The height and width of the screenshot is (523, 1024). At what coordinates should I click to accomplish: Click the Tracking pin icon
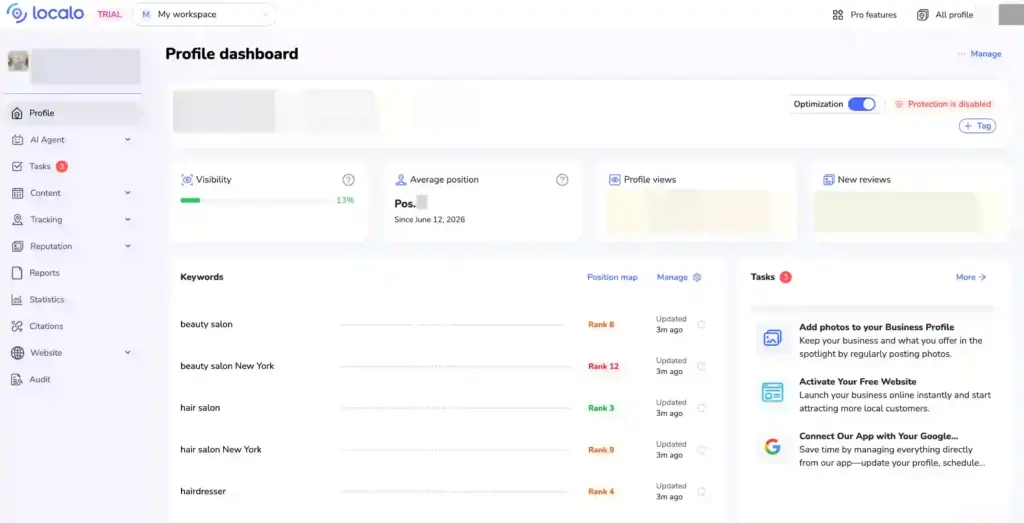coord(17,219)
